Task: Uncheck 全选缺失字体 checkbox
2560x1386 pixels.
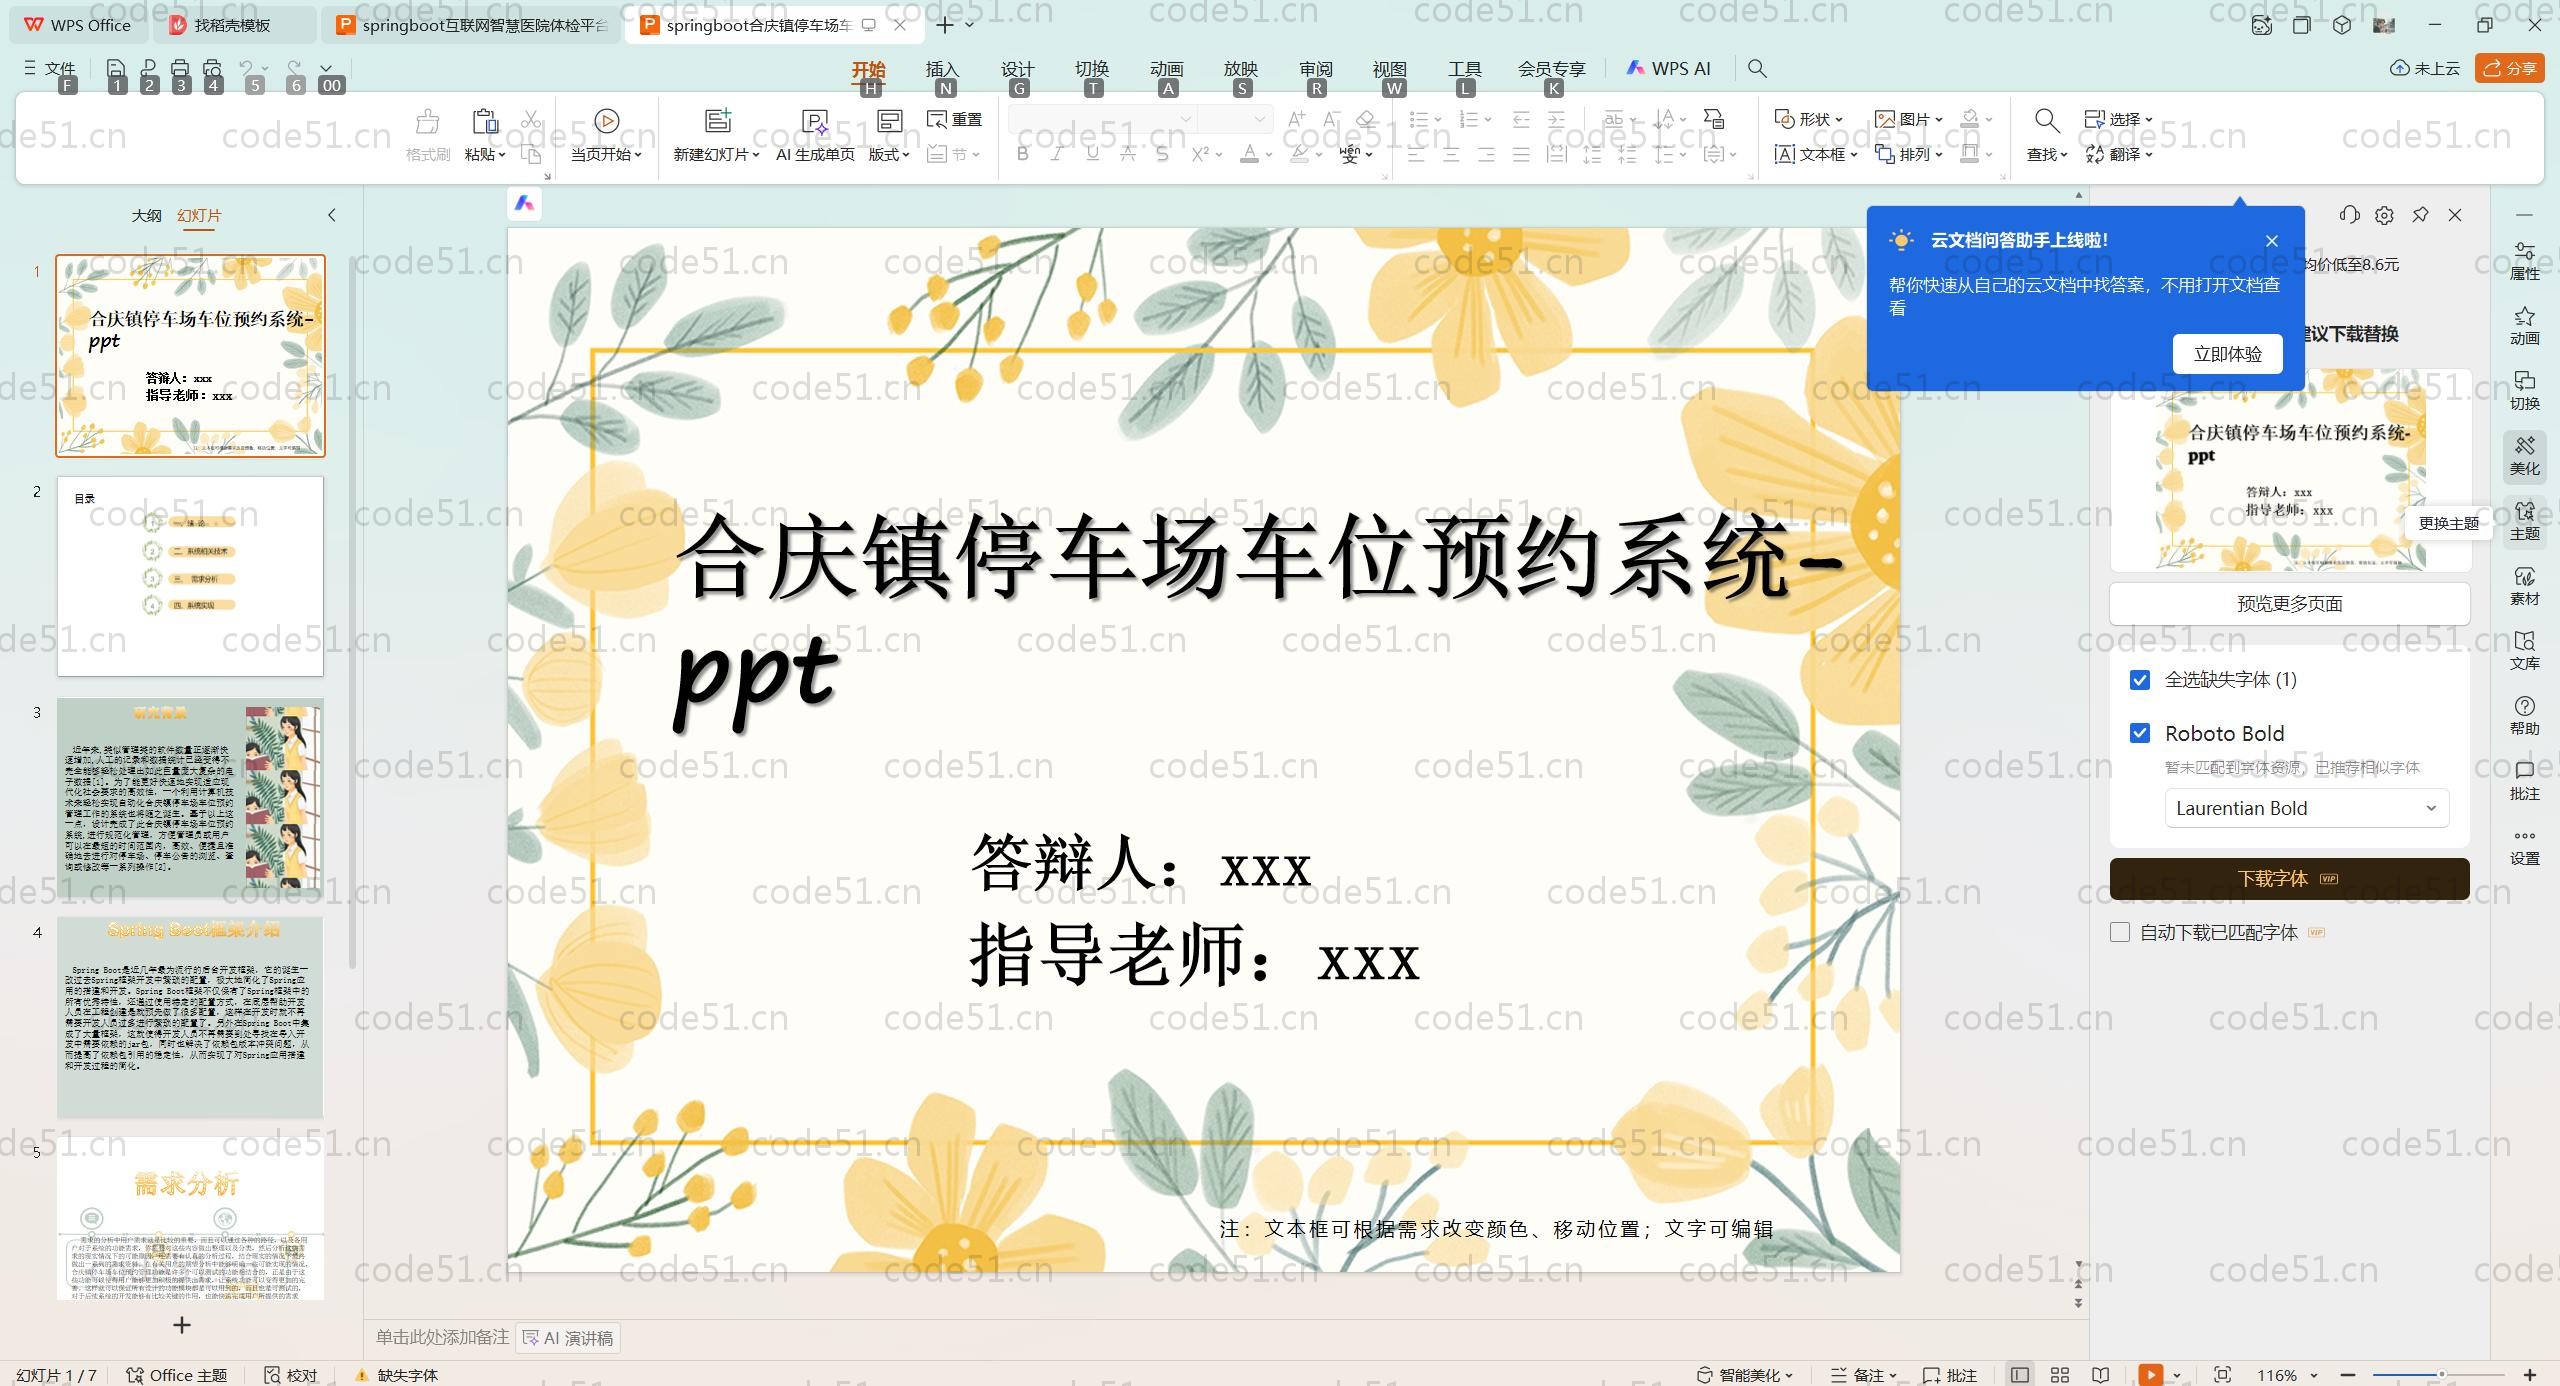Action: pos(2140,680)
